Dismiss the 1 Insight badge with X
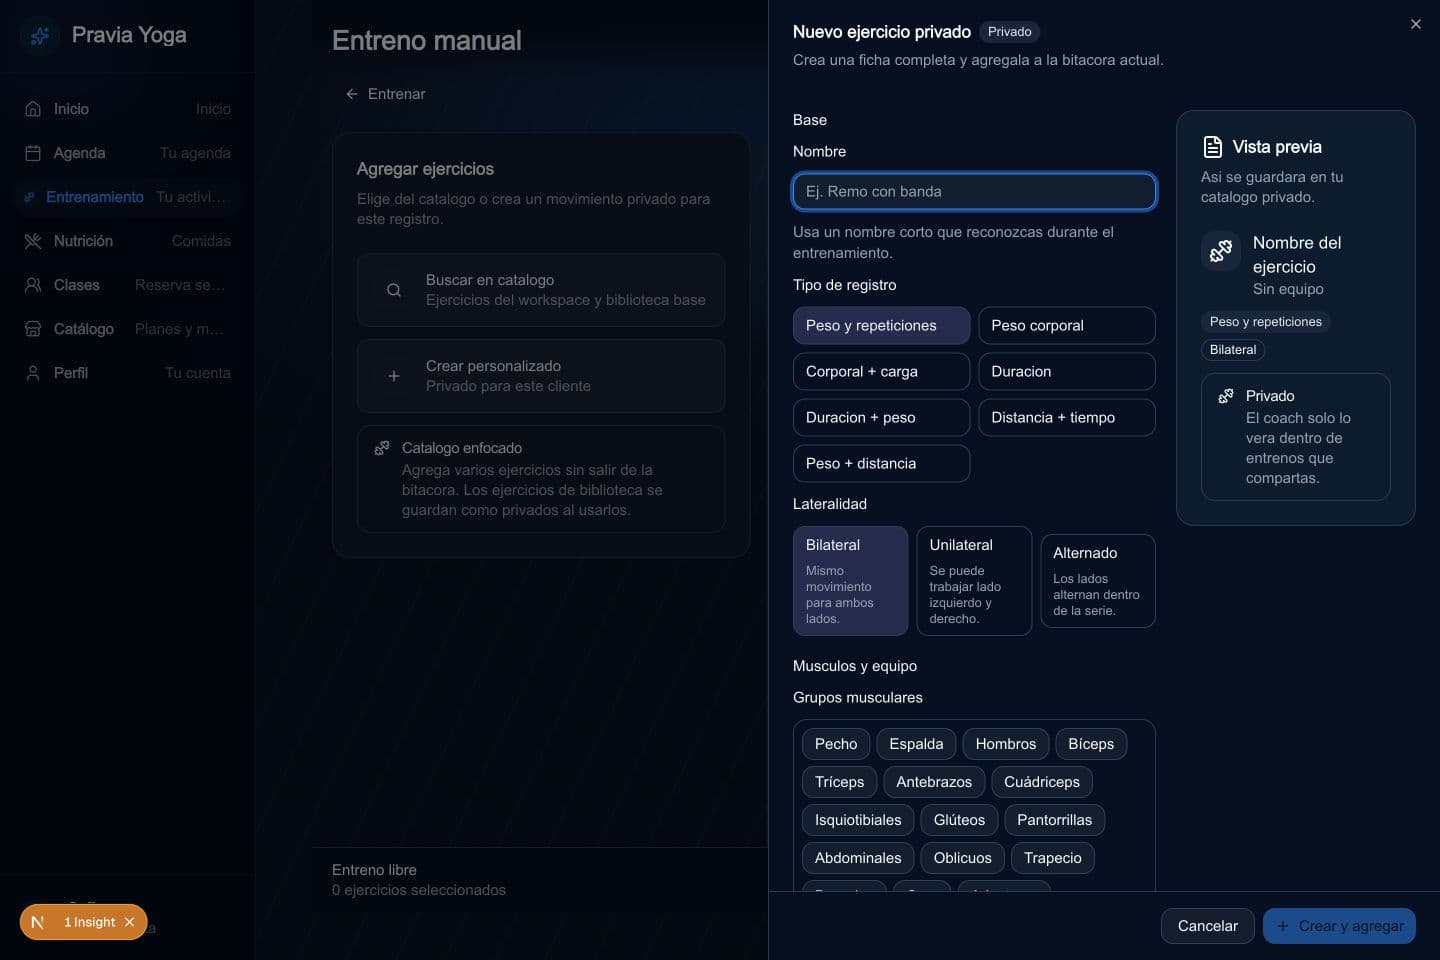This screenshot has height=960, width=1440. tap(129, 922)
